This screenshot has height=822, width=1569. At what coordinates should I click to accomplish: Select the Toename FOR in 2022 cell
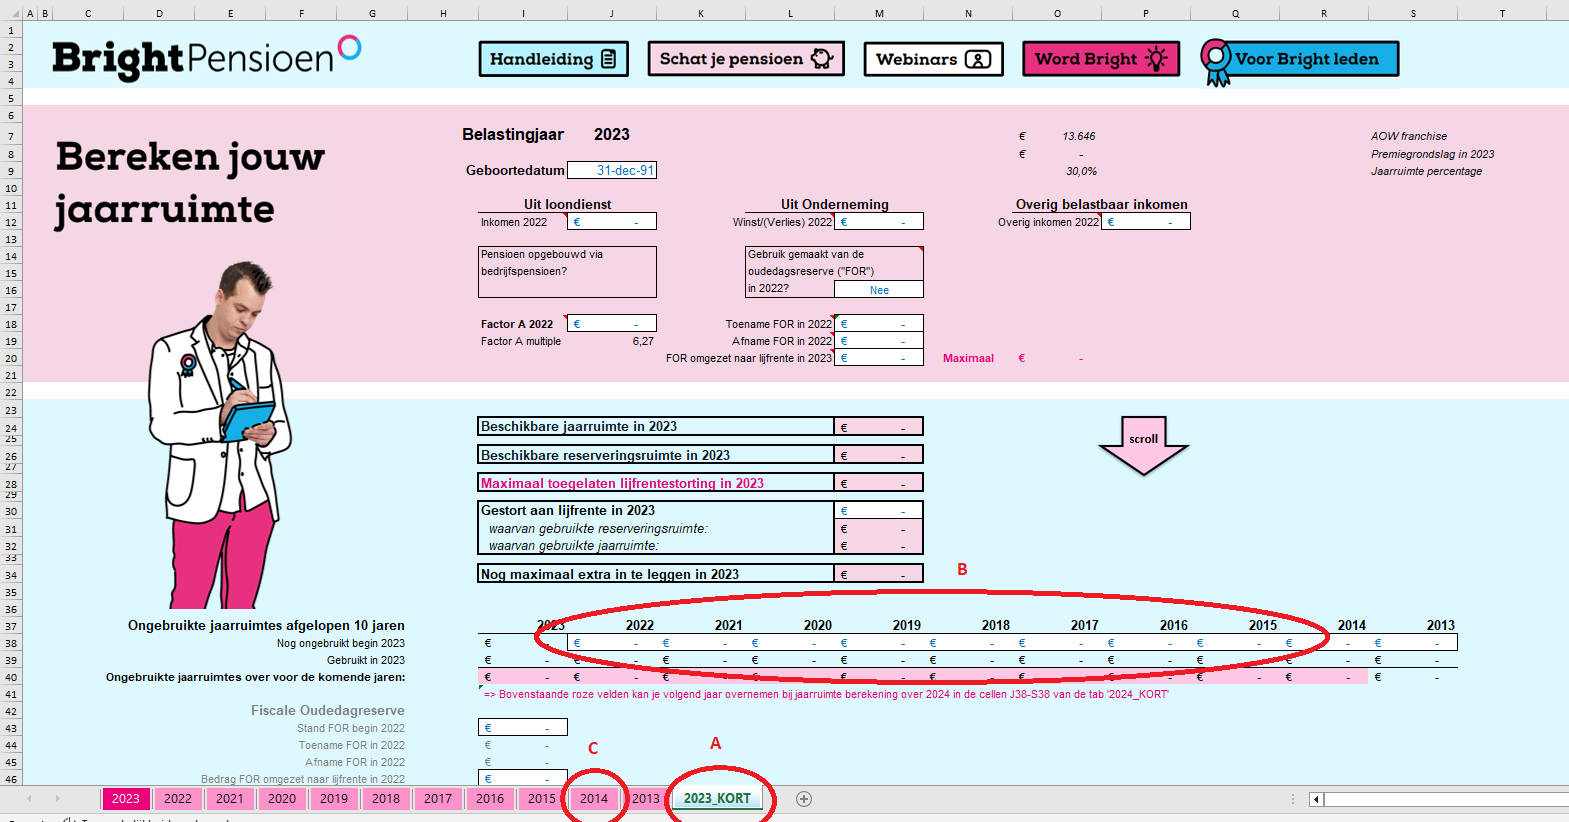[x=879, y=324]
